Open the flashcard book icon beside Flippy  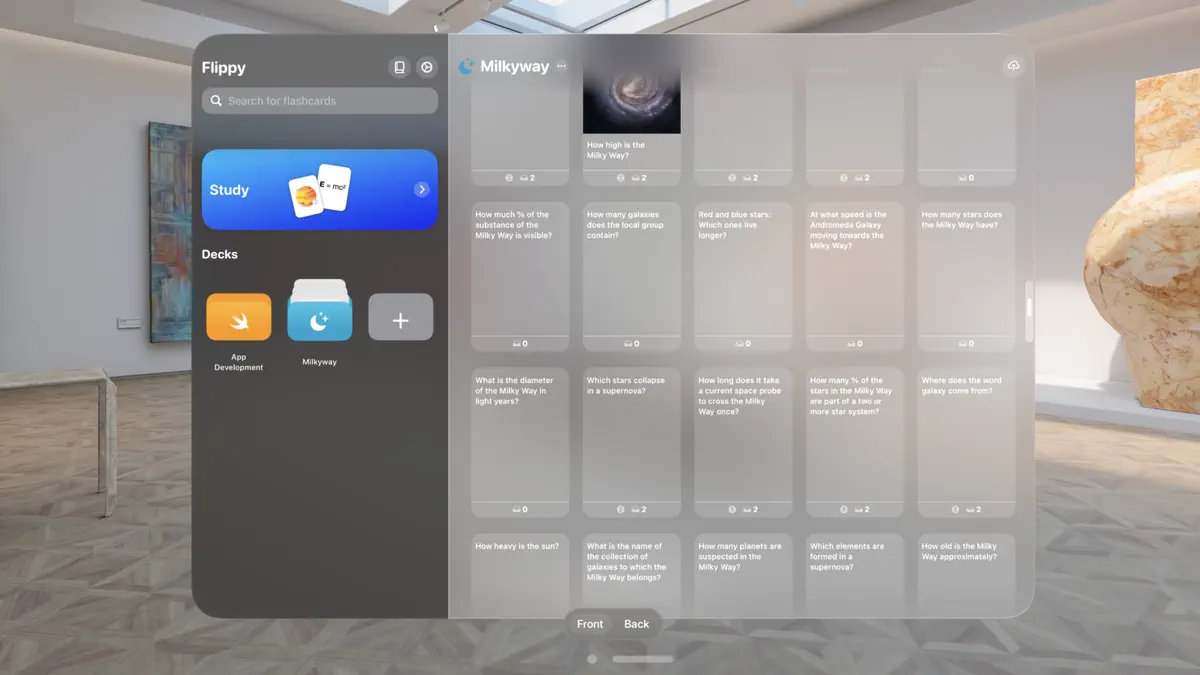pyautogui.click(x=399, y=67)
